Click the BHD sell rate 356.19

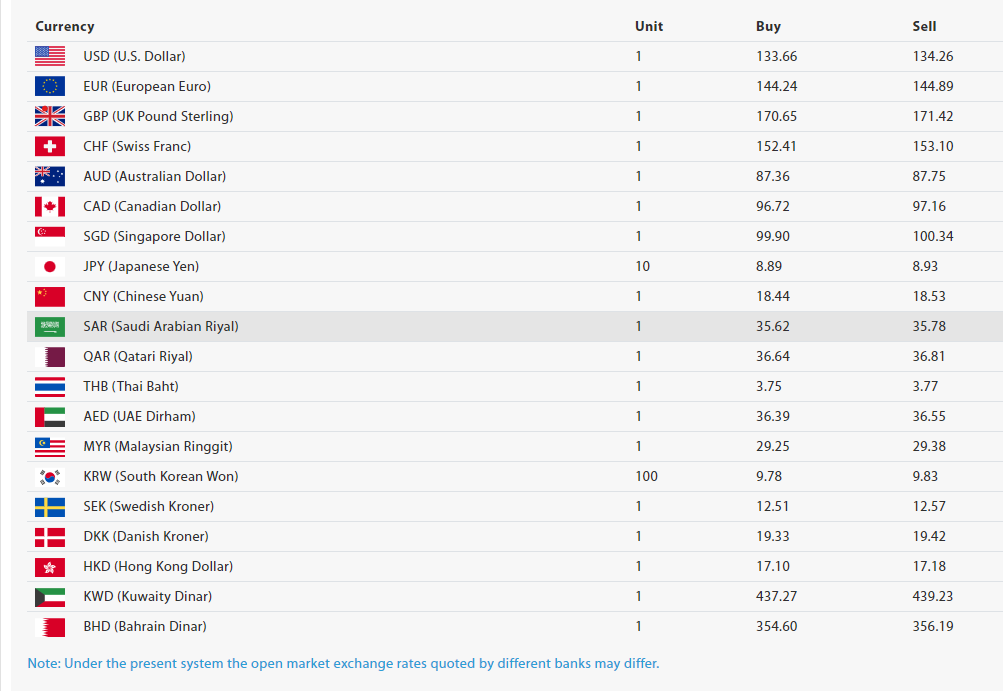(x=933, y=626)
